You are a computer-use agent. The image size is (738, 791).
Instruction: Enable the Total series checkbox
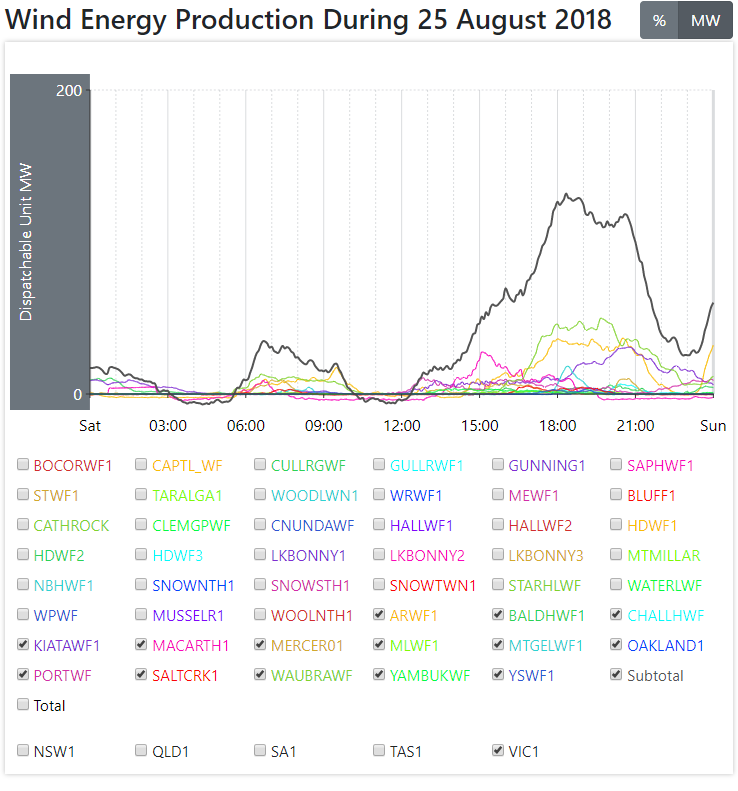23,705
